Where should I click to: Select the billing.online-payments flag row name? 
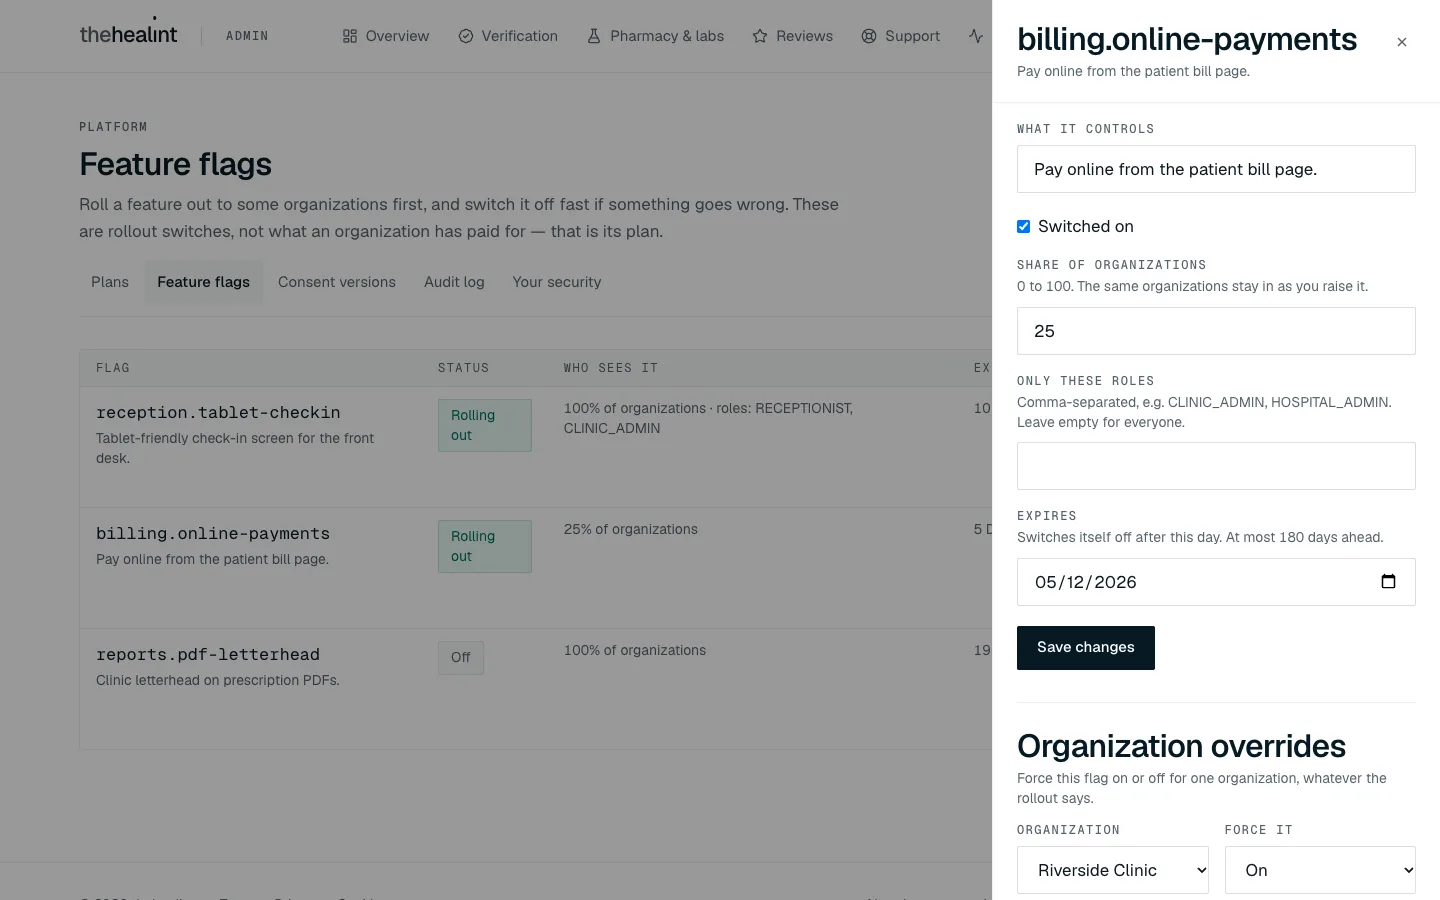[213, 534]
